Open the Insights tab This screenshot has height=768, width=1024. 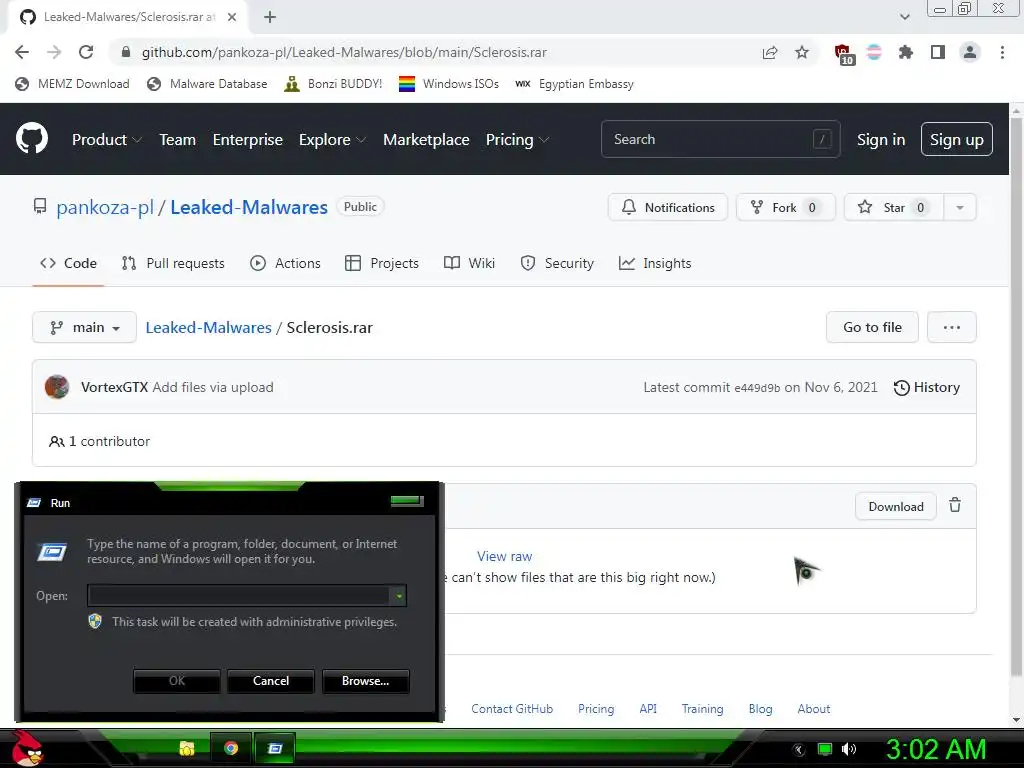(x=654, y=263)
